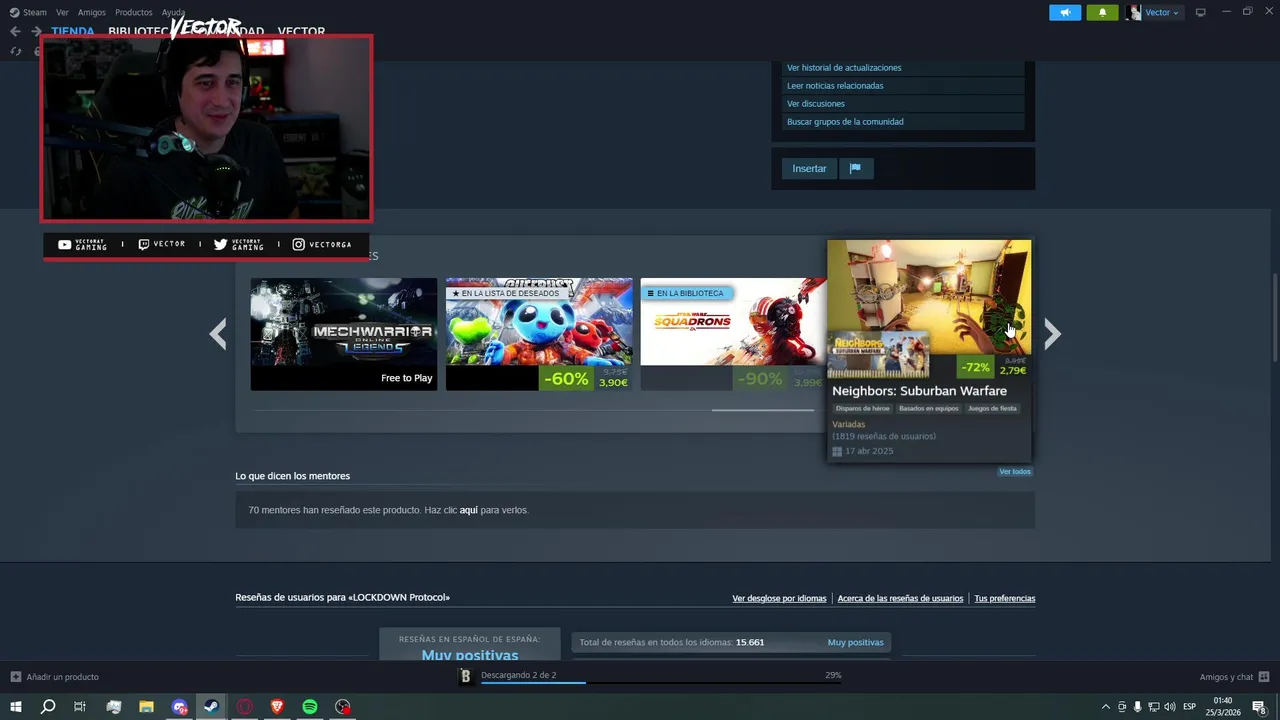Open File Explorer from the taskbar

pos(146,707)
